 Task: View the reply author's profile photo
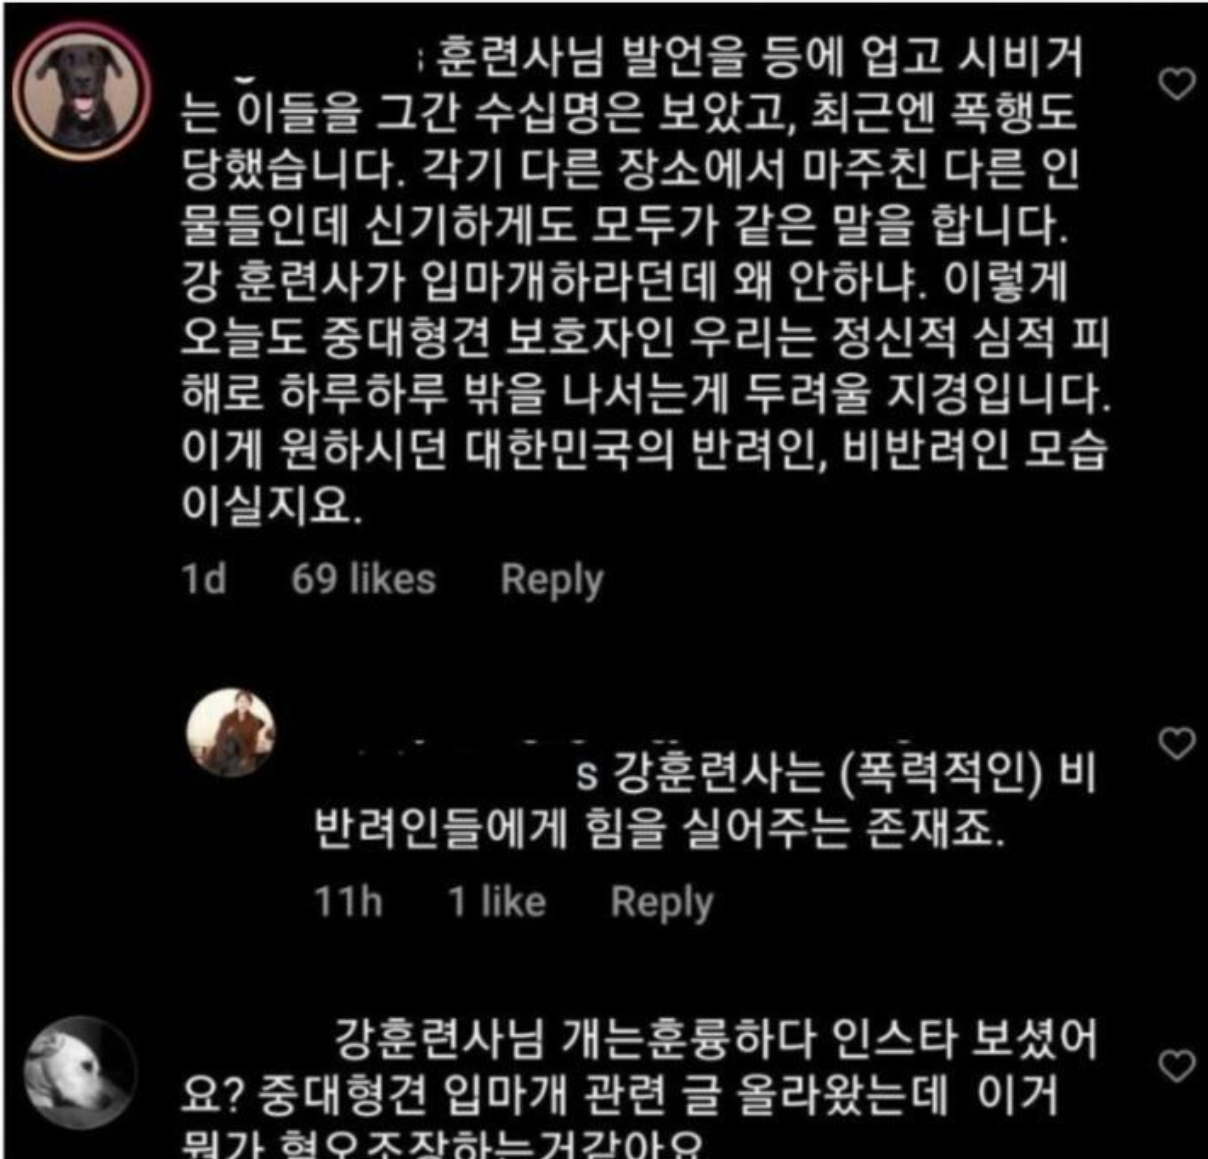(x=231, y=733)
